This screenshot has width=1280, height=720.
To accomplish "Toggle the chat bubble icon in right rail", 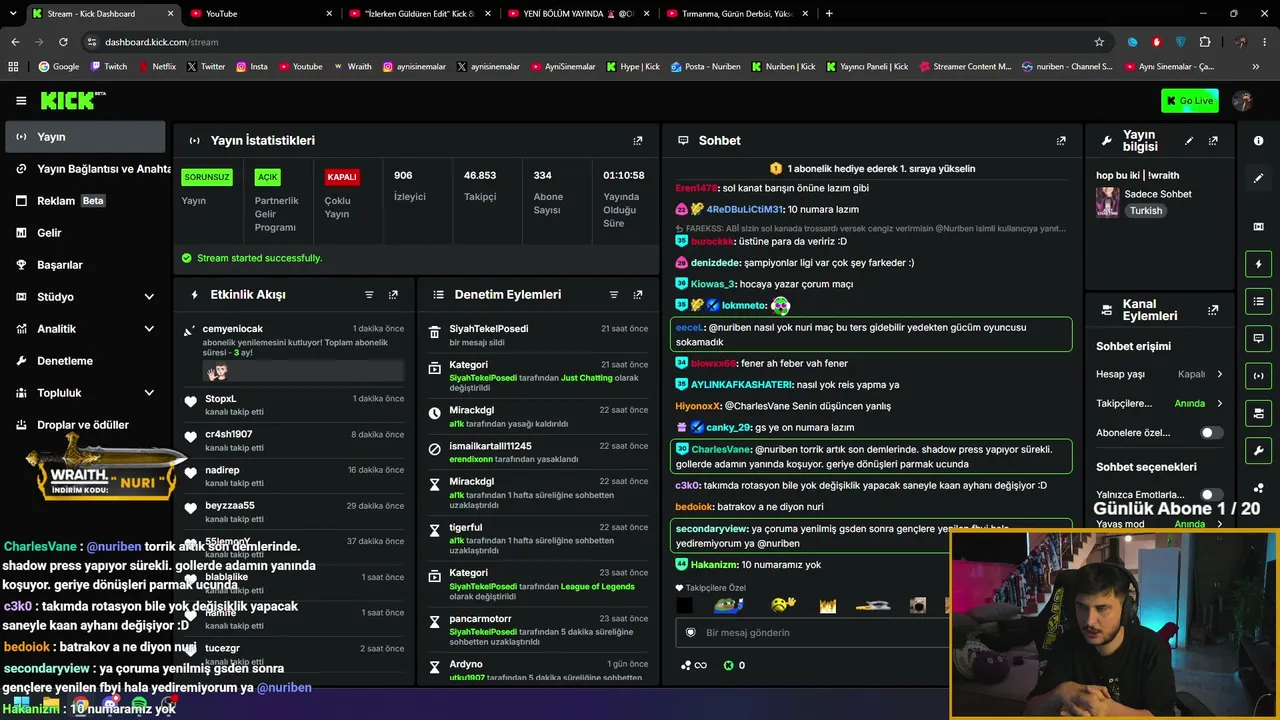I will point(1258,338).
